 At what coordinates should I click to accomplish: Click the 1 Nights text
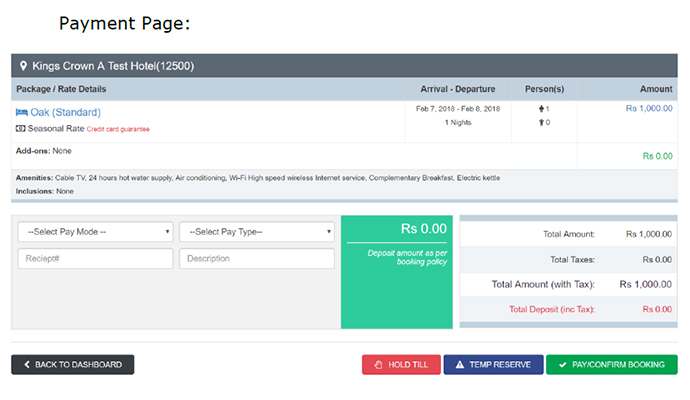pyautogui.click(x=458, y=122)
